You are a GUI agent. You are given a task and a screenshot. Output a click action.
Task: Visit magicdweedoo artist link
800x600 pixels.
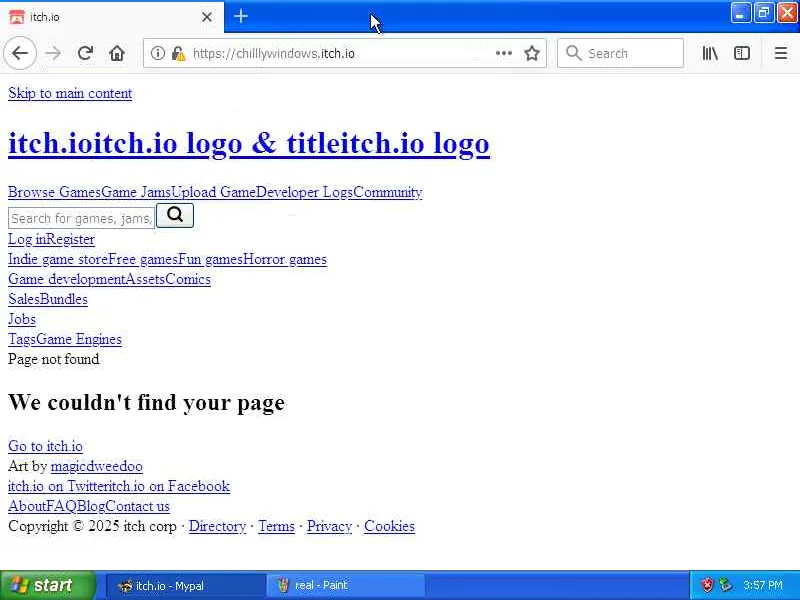coord(97,466)
